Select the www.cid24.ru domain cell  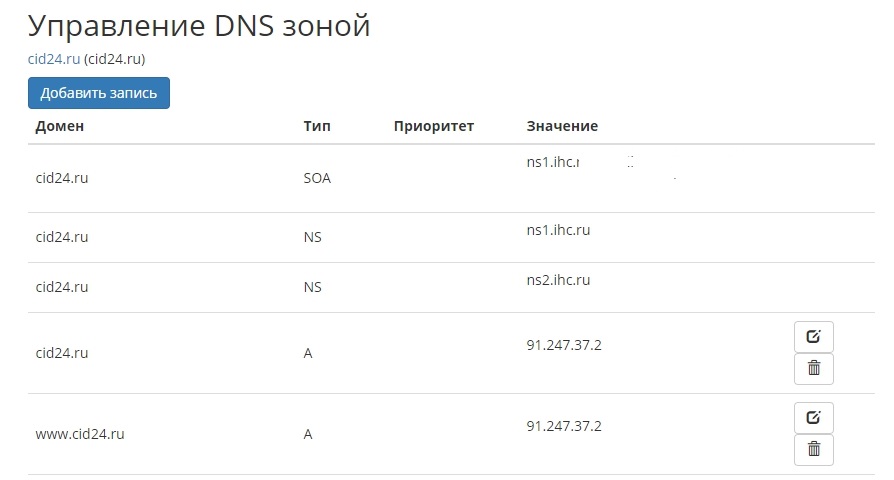(x=80, y=434)
